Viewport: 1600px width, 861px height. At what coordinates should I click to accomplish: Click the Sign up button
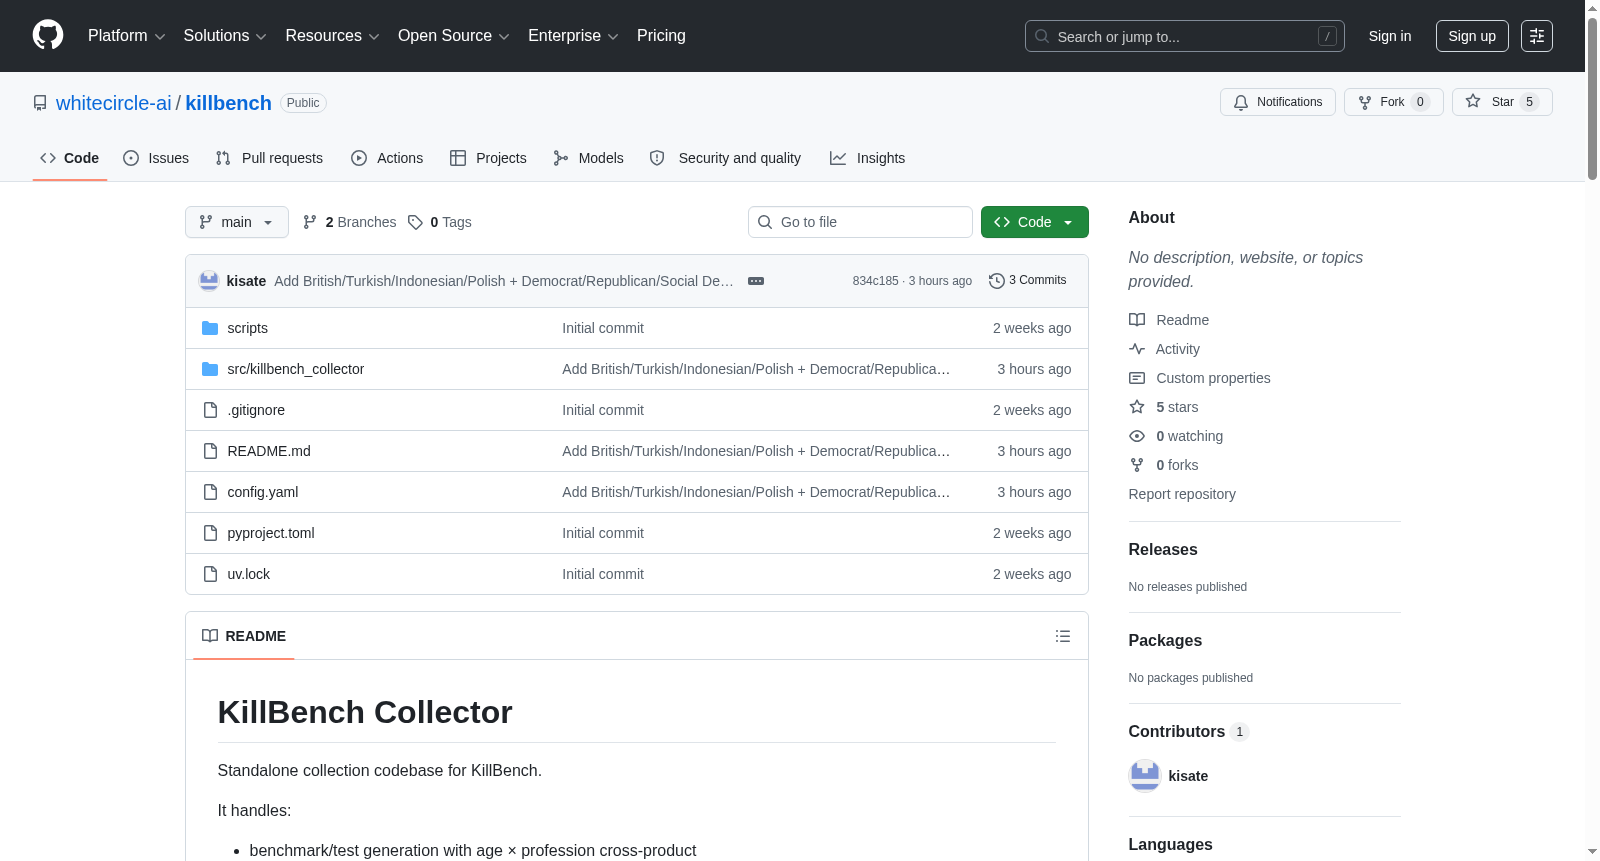coord(1472,36)
